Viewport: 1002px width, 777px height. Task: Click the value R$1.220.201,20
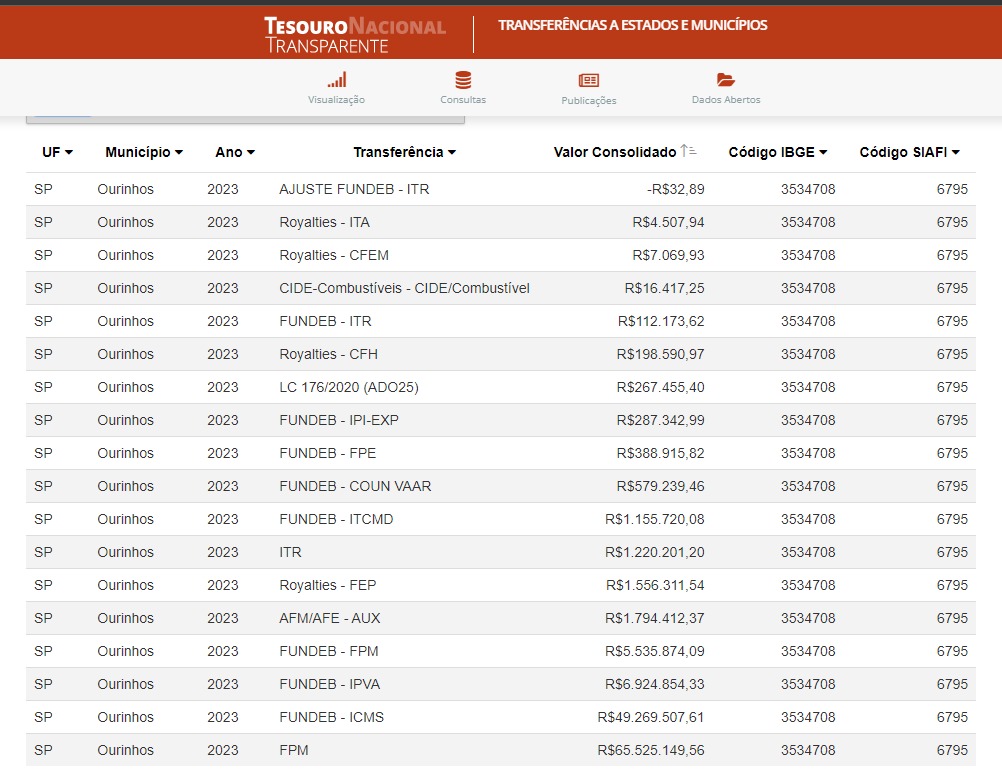pyautogui.click(x=655, y=552)
